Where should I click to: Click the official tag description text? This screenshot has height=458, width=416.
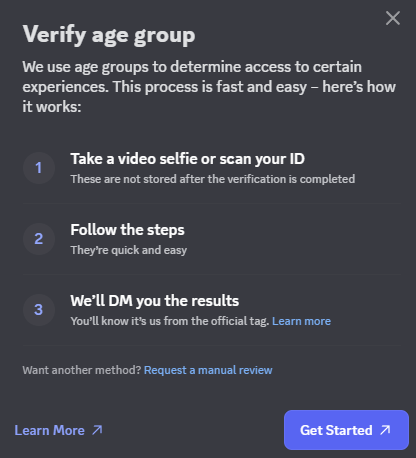170,321
